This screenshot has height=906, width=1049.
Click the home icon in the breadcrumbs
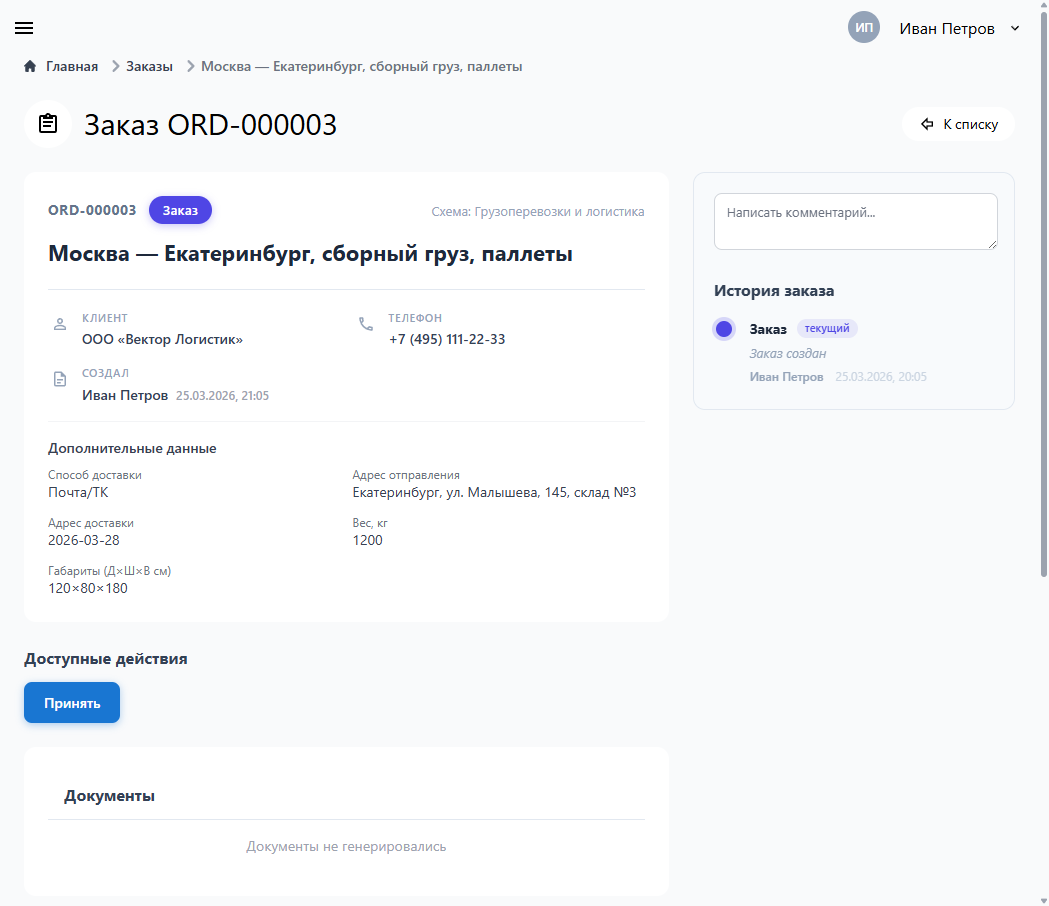coord(29,65)
